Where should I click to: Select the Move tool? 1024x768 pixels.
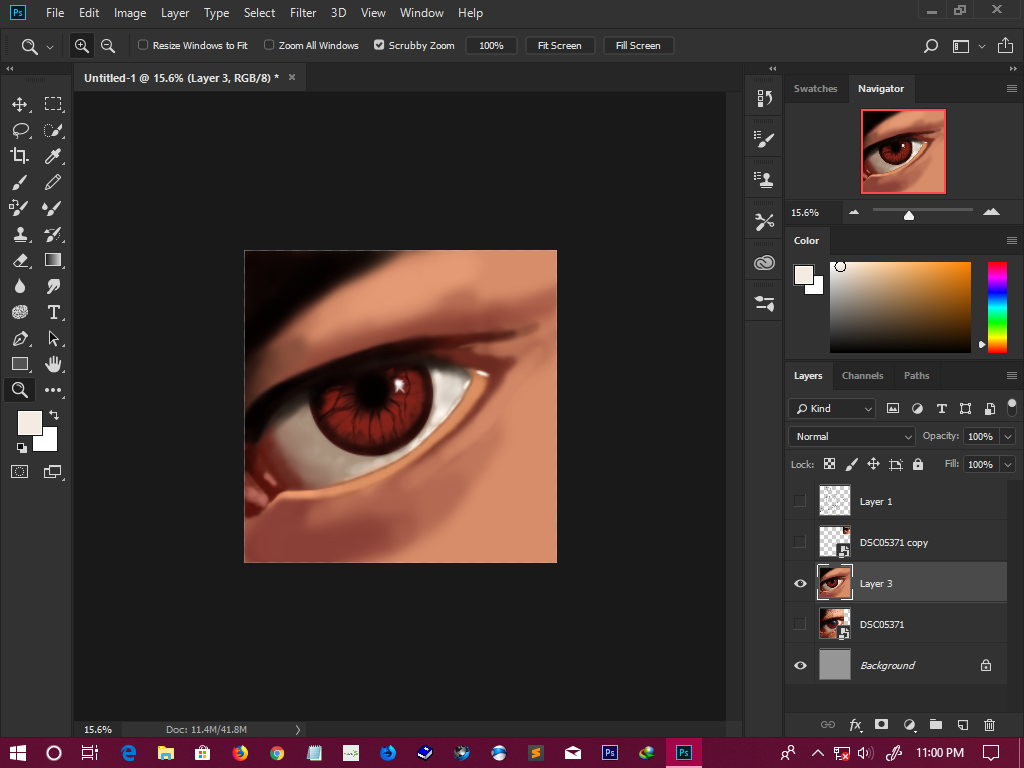tap(20, 104)
